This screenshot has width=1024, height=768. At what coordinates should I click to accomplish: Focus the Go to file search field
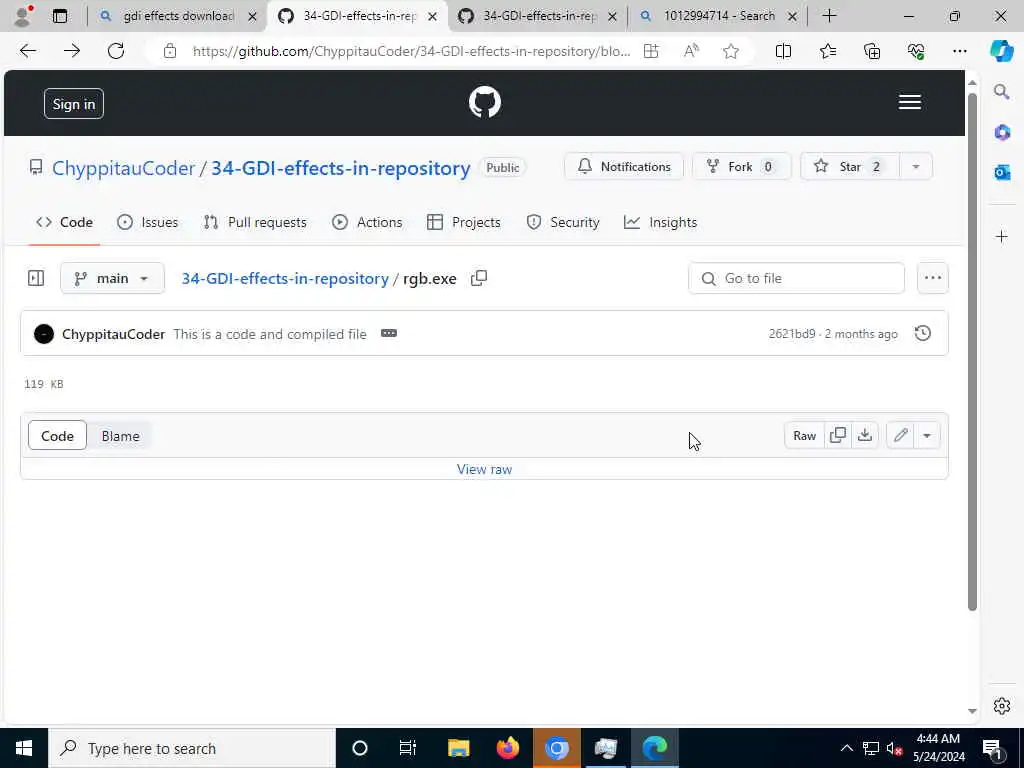796,278
